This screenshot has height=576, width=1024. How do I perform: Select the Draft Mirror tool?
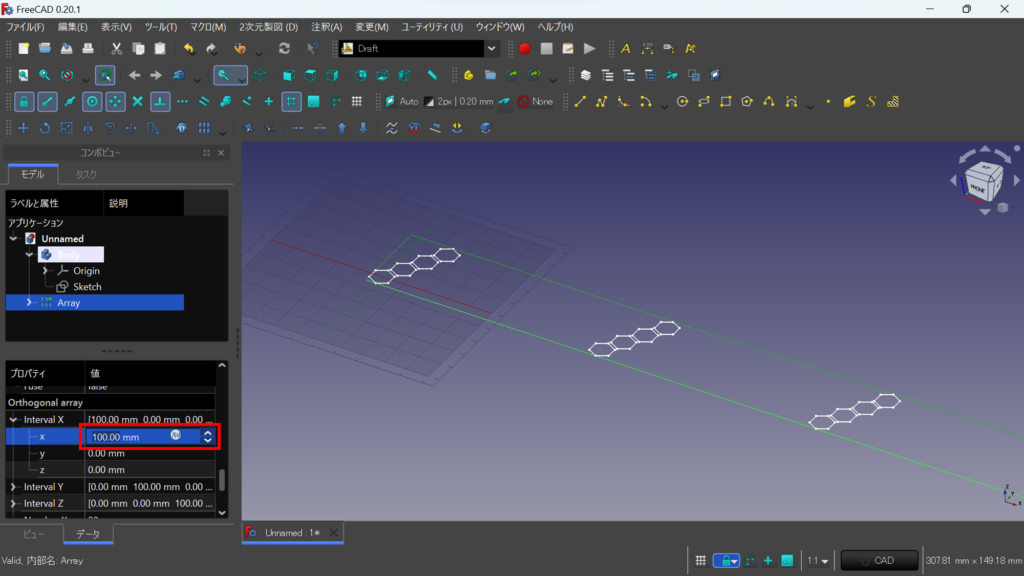[x=88, y=128]
